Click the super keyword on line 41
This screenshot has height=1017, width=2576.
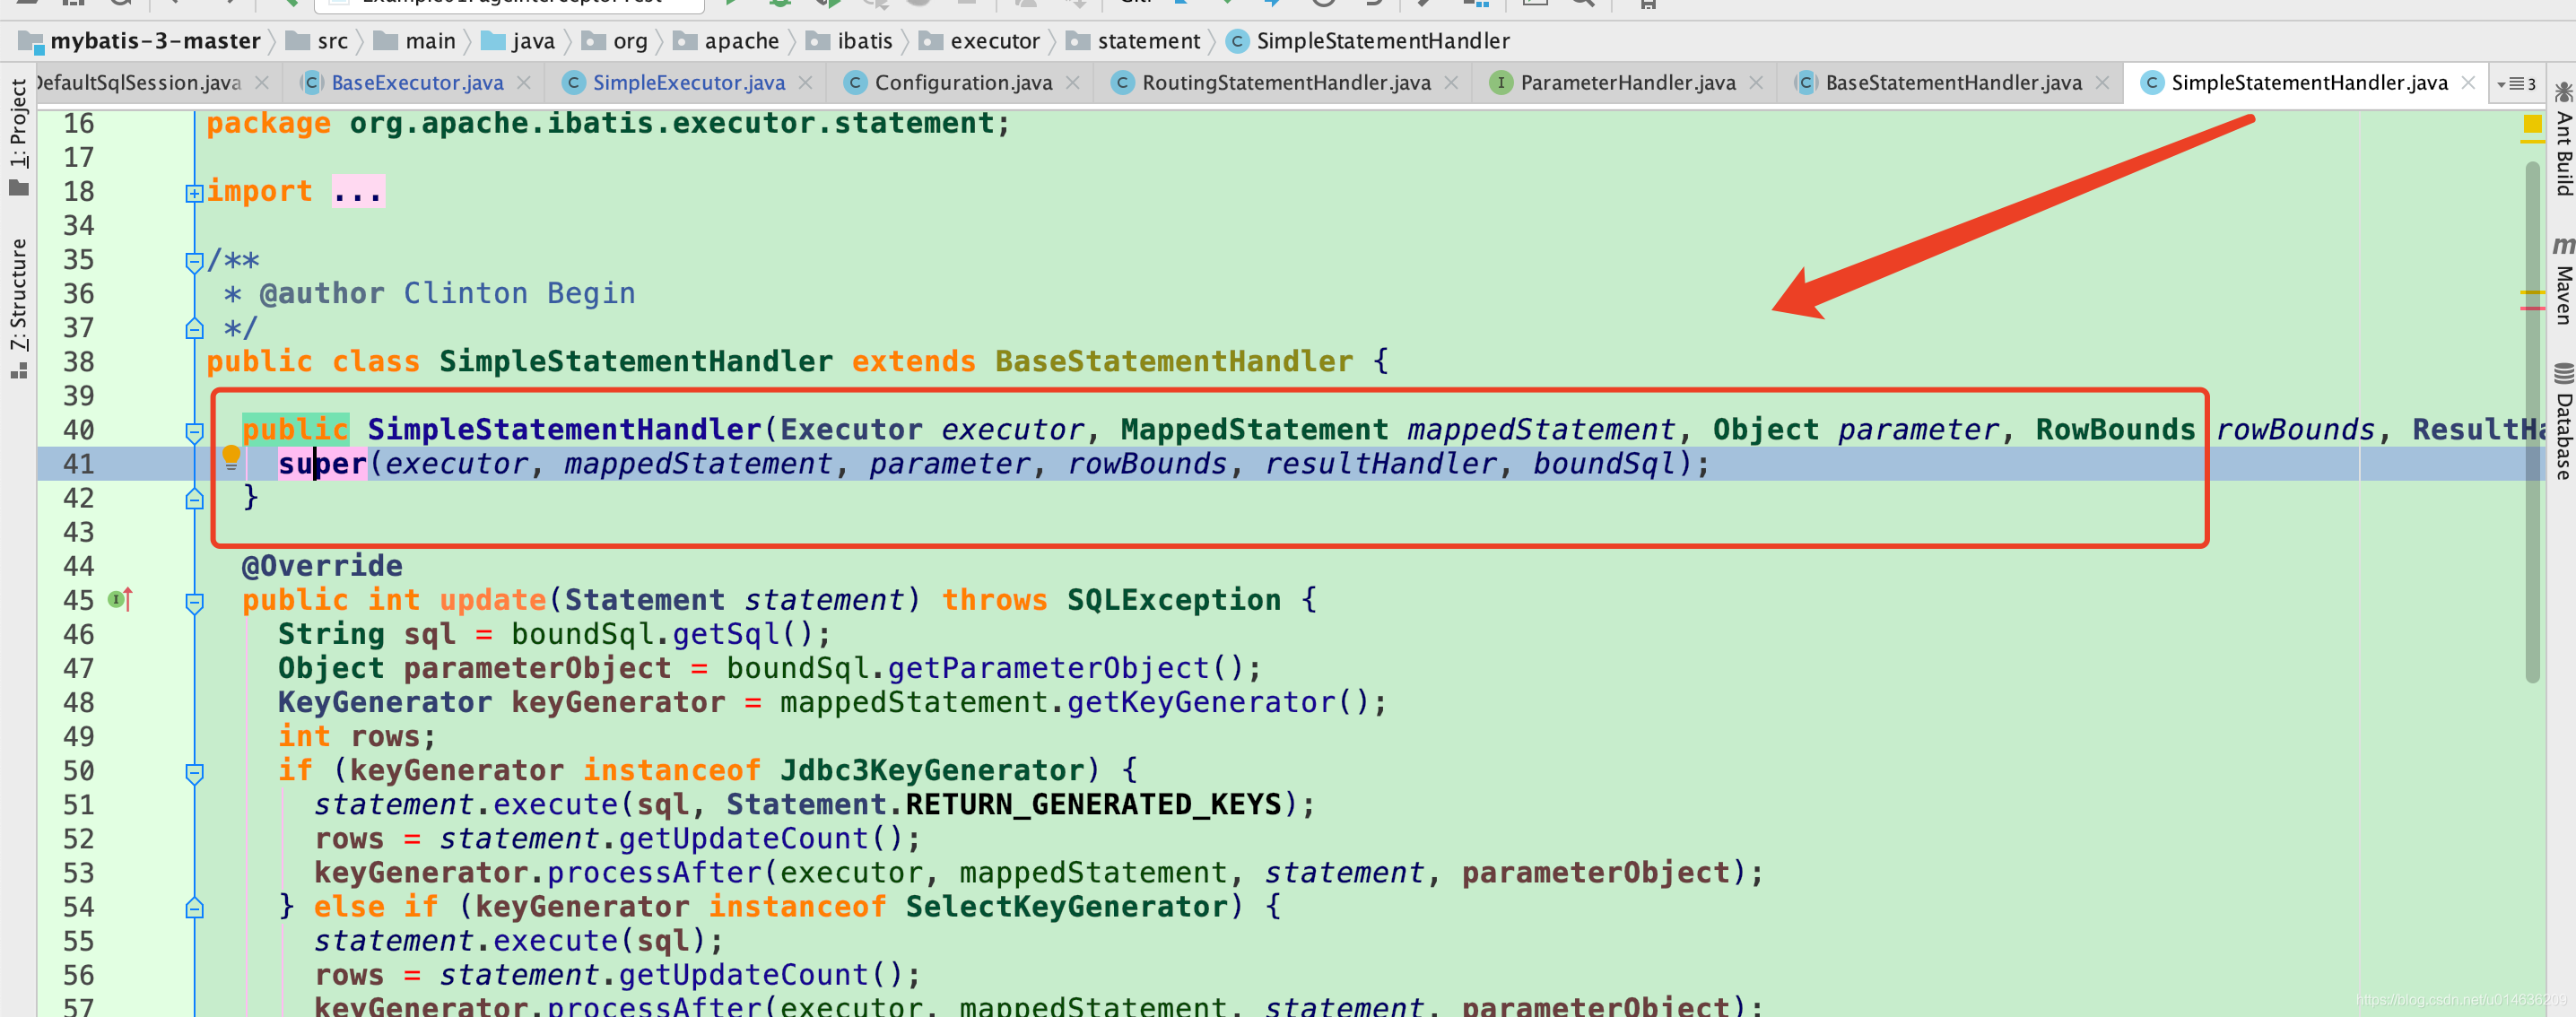(322, 464)
